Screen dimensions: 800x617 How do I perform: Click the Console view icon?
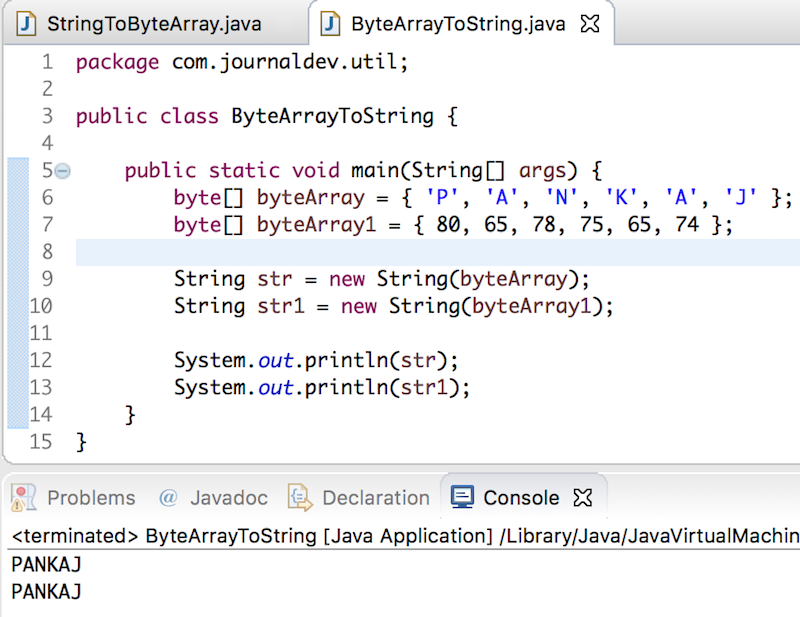point(462,497)
